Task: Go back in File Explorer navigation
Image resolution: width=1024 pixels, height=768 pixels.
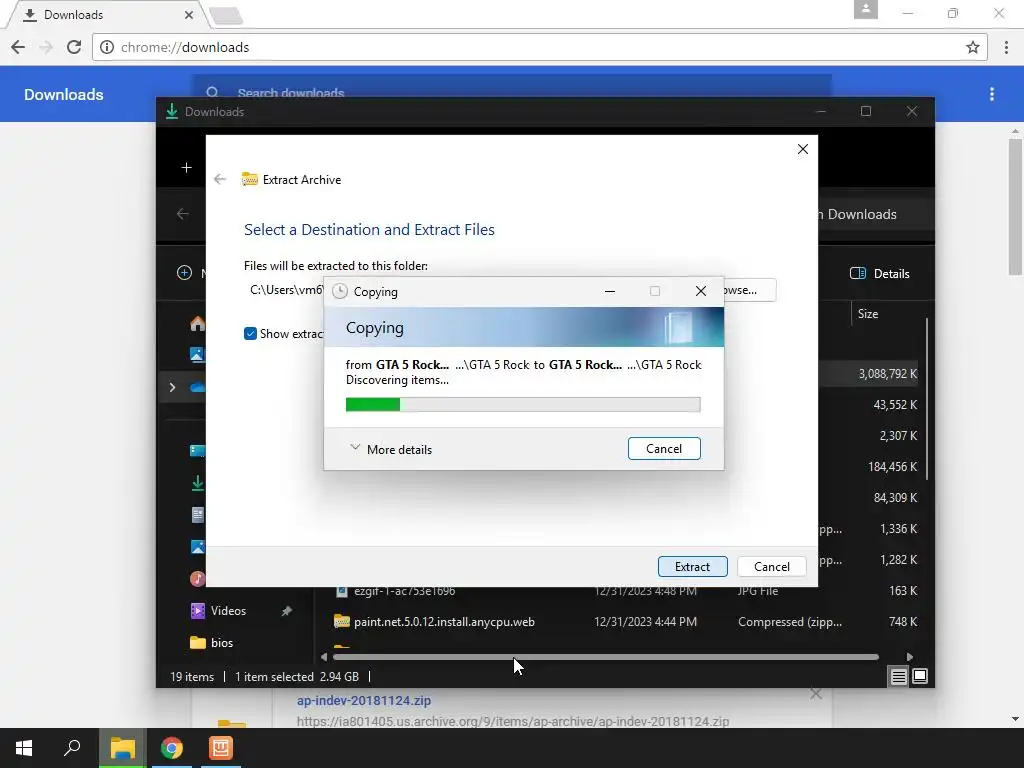Action: coord(183,214)
